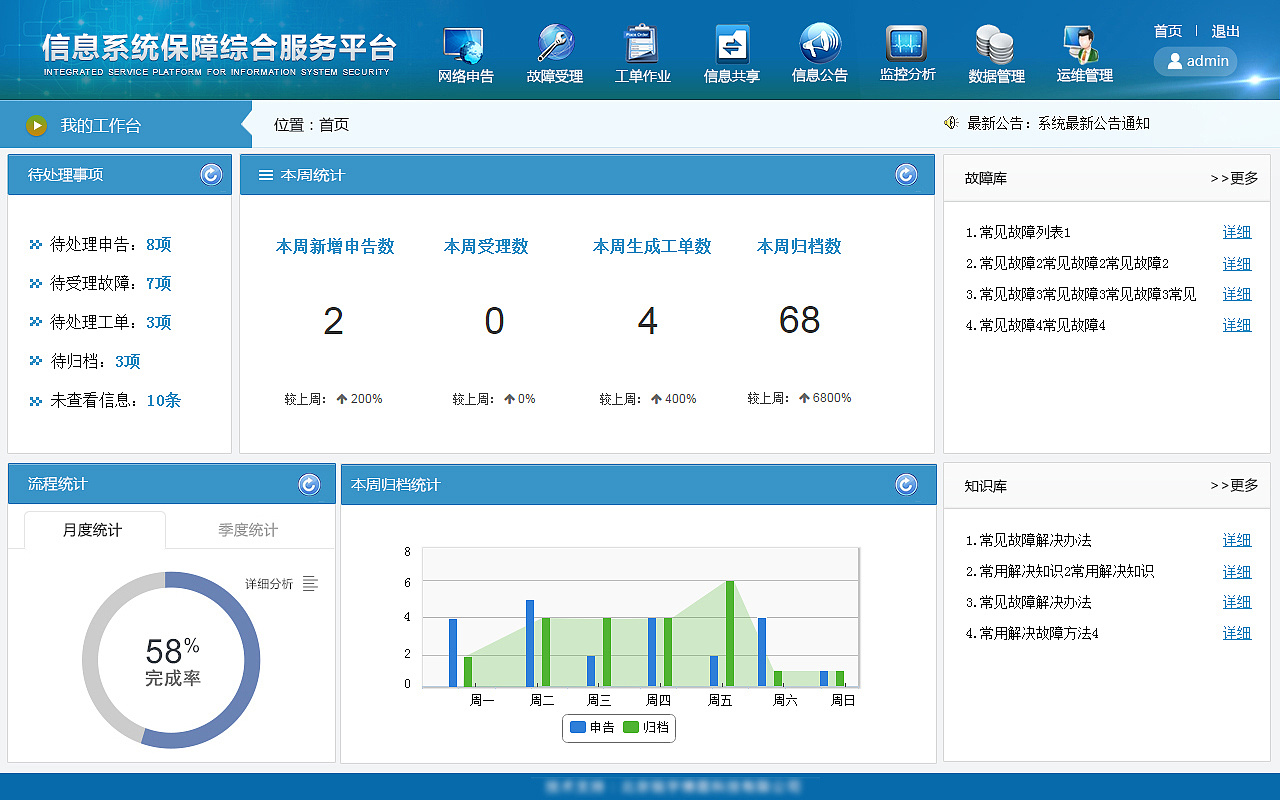Image resolution: width=1280 pixels, height=800 pixels.
Task: Open the 信息共享 icon
Action: click(x=732, y=44)
